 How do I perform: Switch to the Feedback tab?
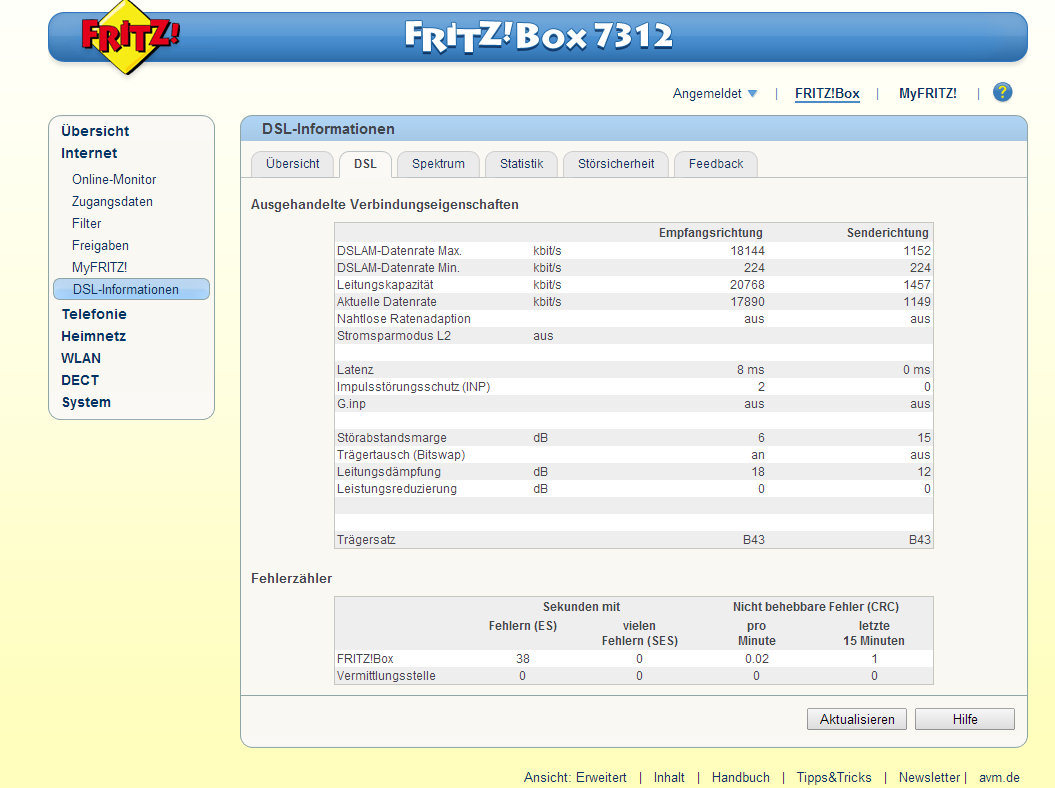pyautogui.click(x=716, y=164)
